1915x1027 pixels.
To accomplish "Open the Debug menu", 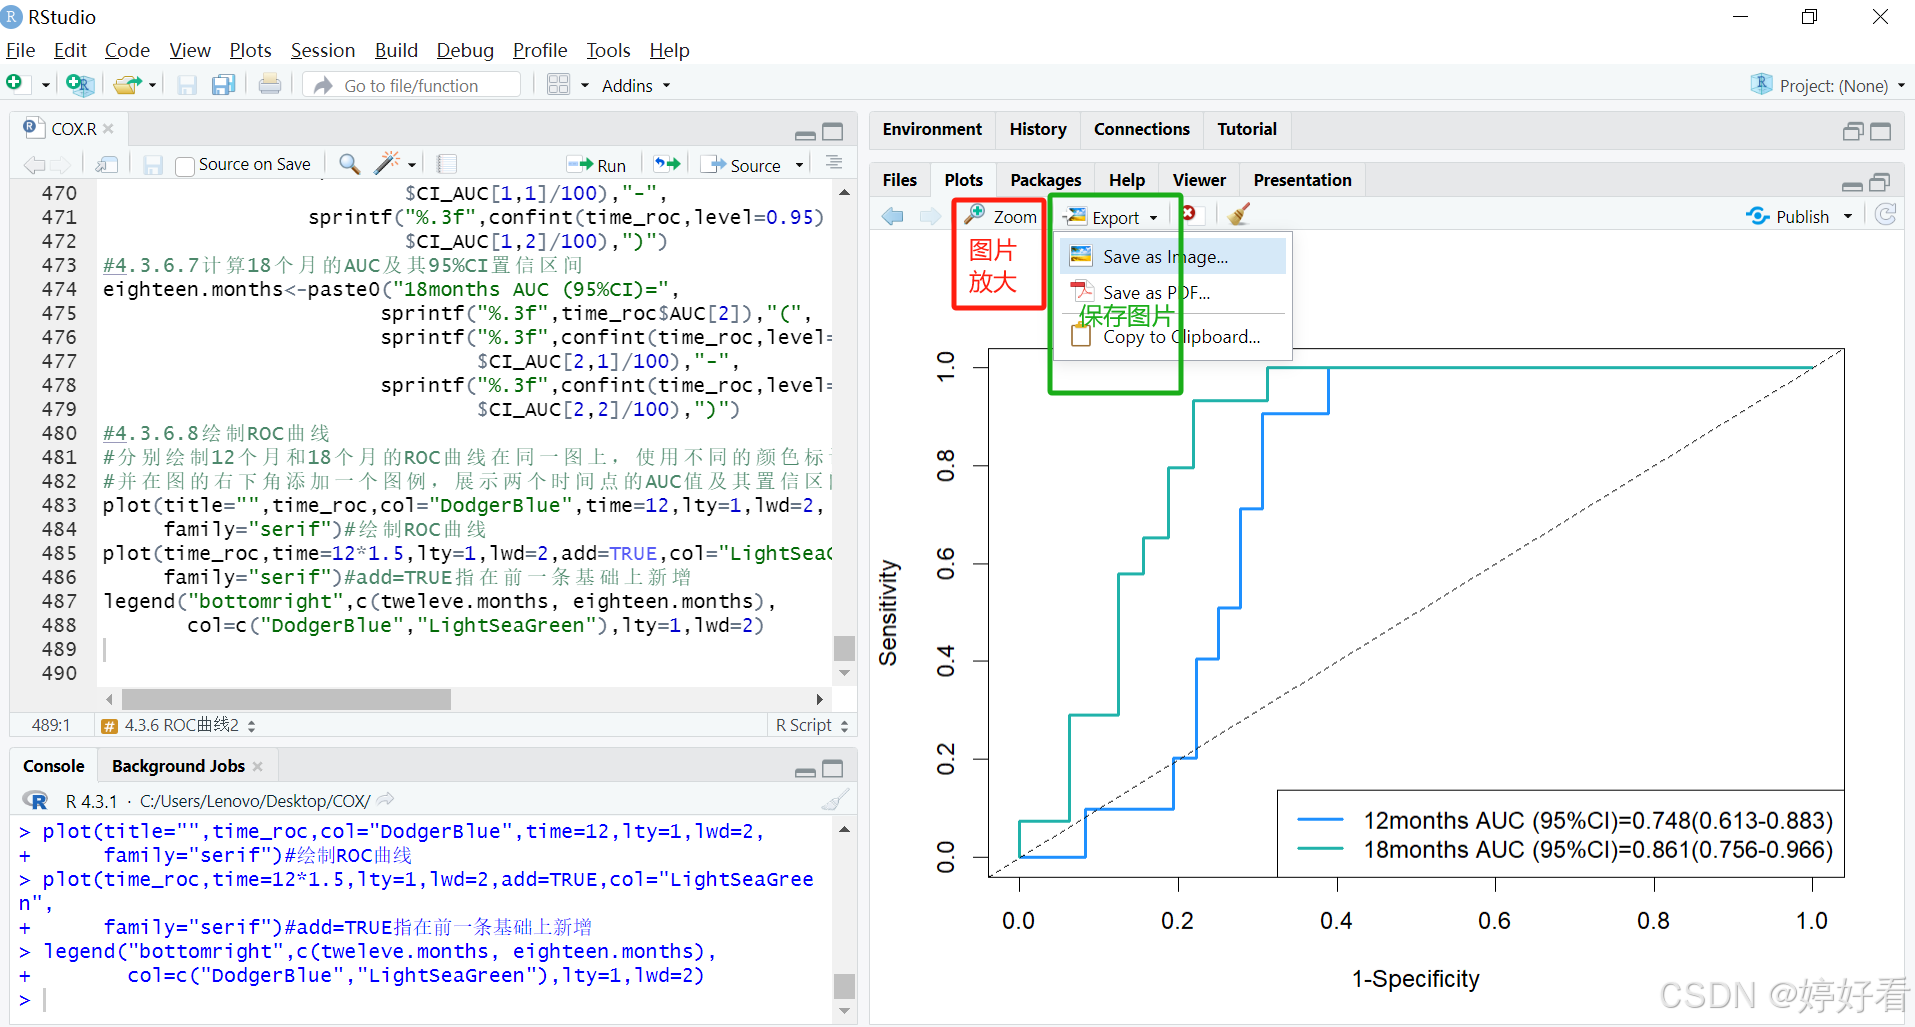I will pyautogui.click(x=465, y=50).
